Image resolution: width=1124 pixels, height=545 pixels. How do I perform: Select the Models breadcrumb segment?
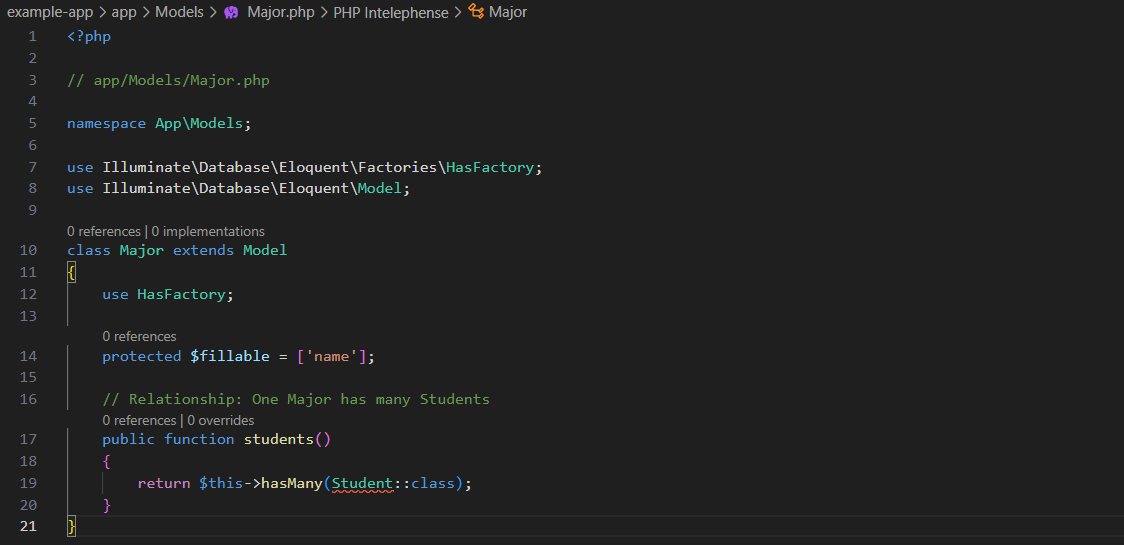[x=179, y=12]
